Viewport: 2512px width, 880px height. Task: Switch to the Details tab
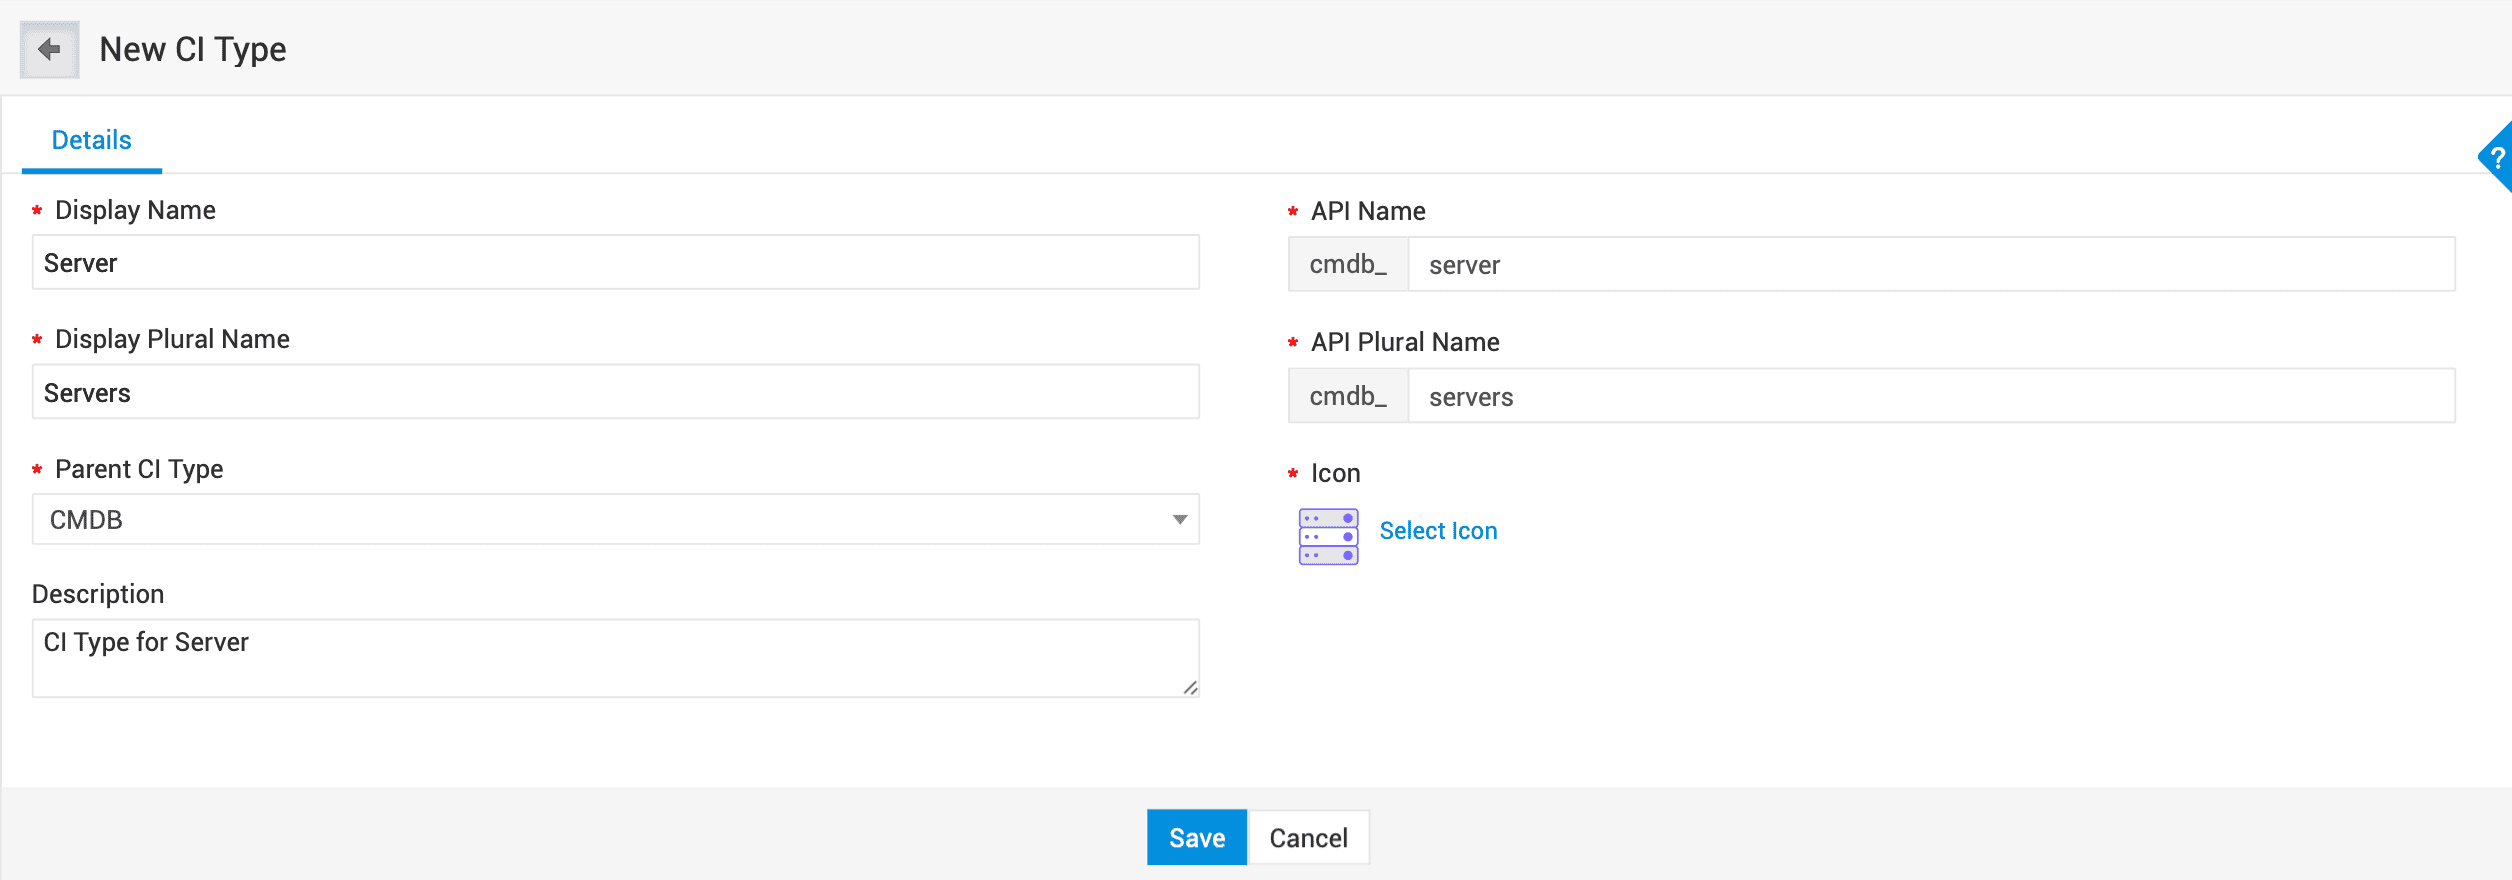pyautogui.click(x=91, y=140)
